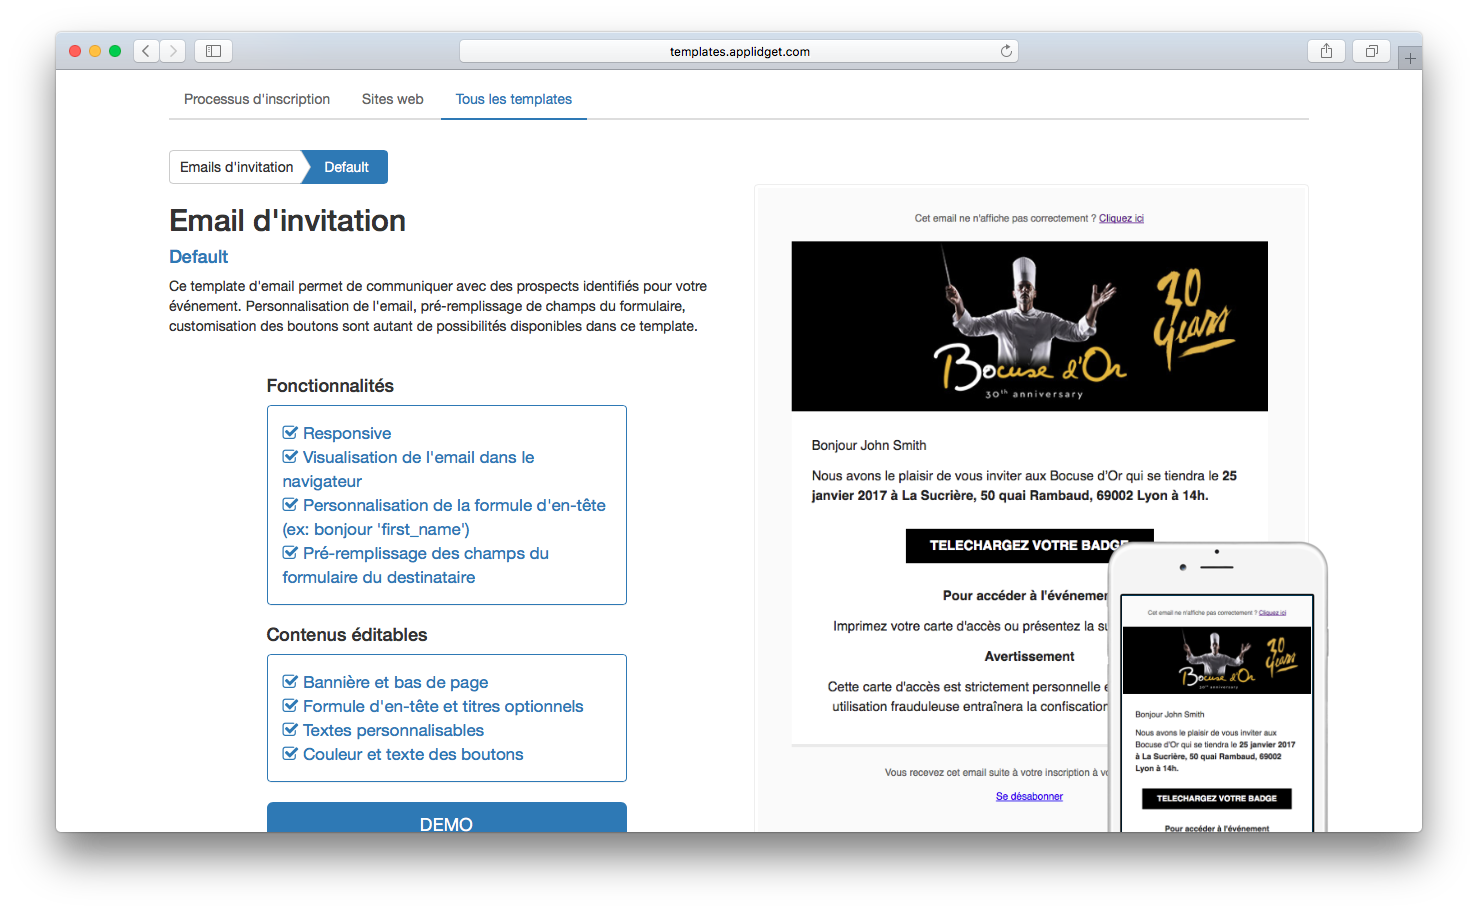This screenshot has height=912, width=1478.
Task: Click the Bannière et bas de page text
Action: coord(395,682)
